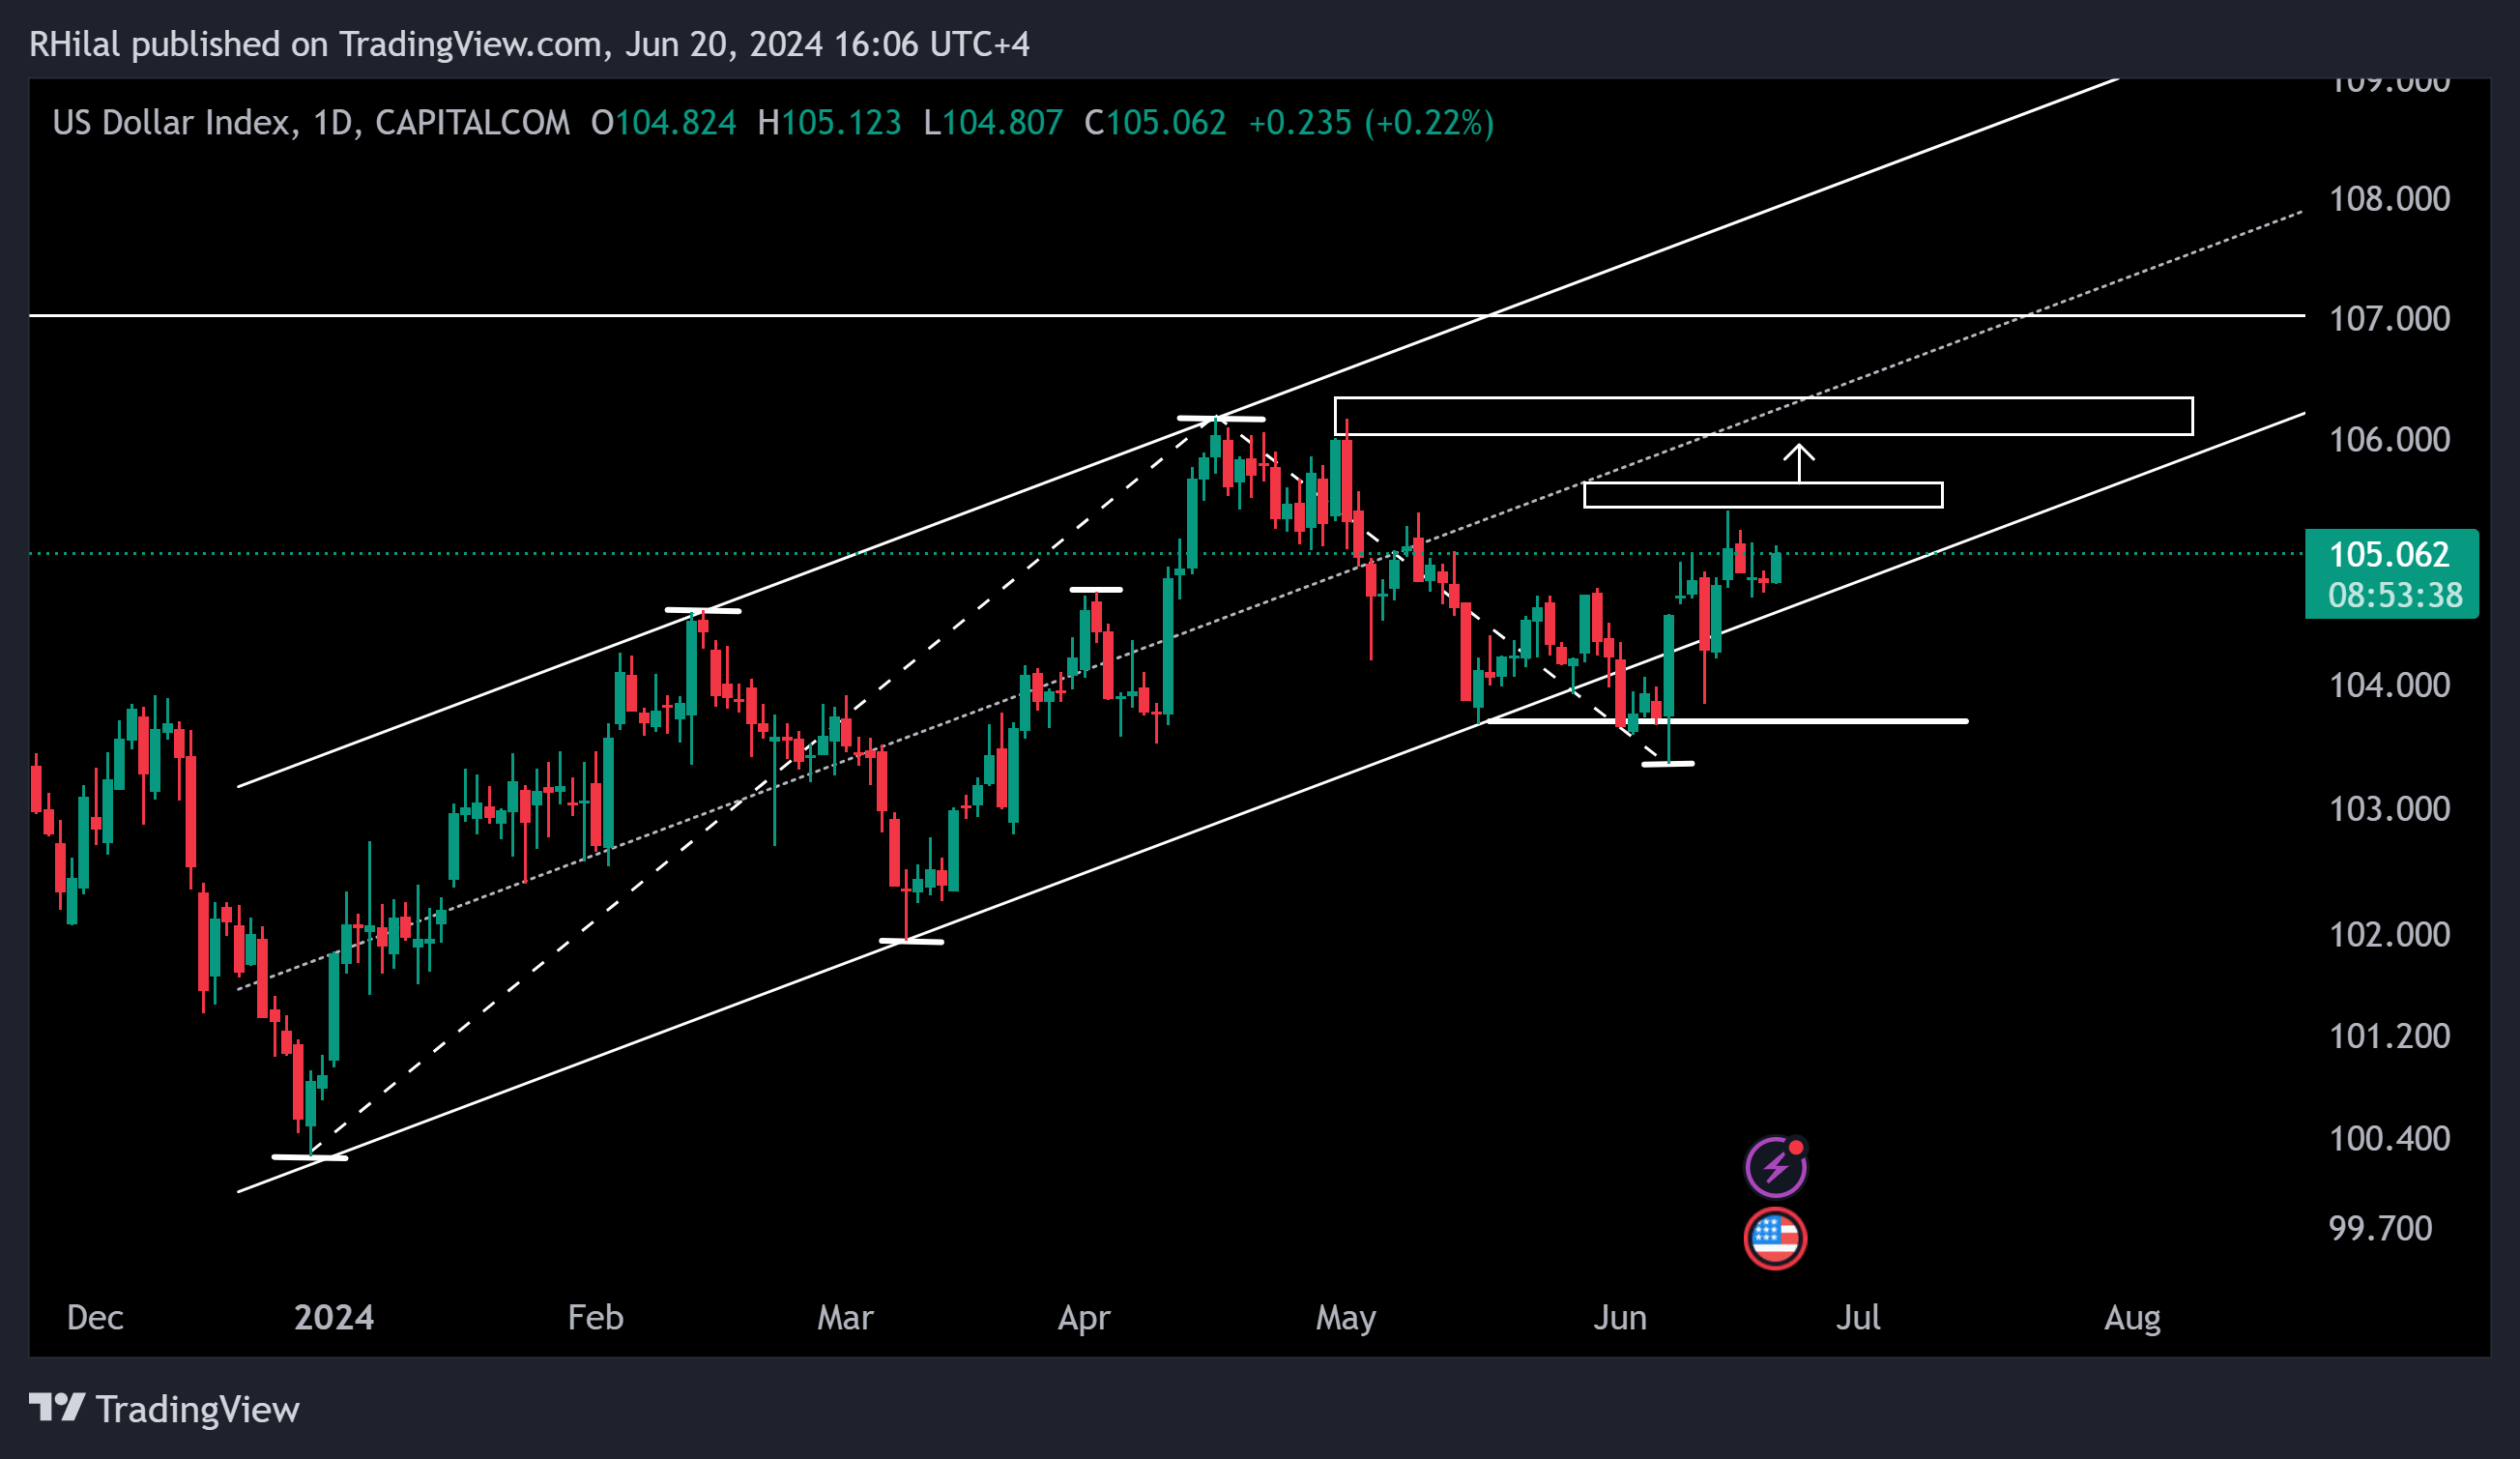
Task: Click the Feb label on time axis
Action: click(595, 1318)
